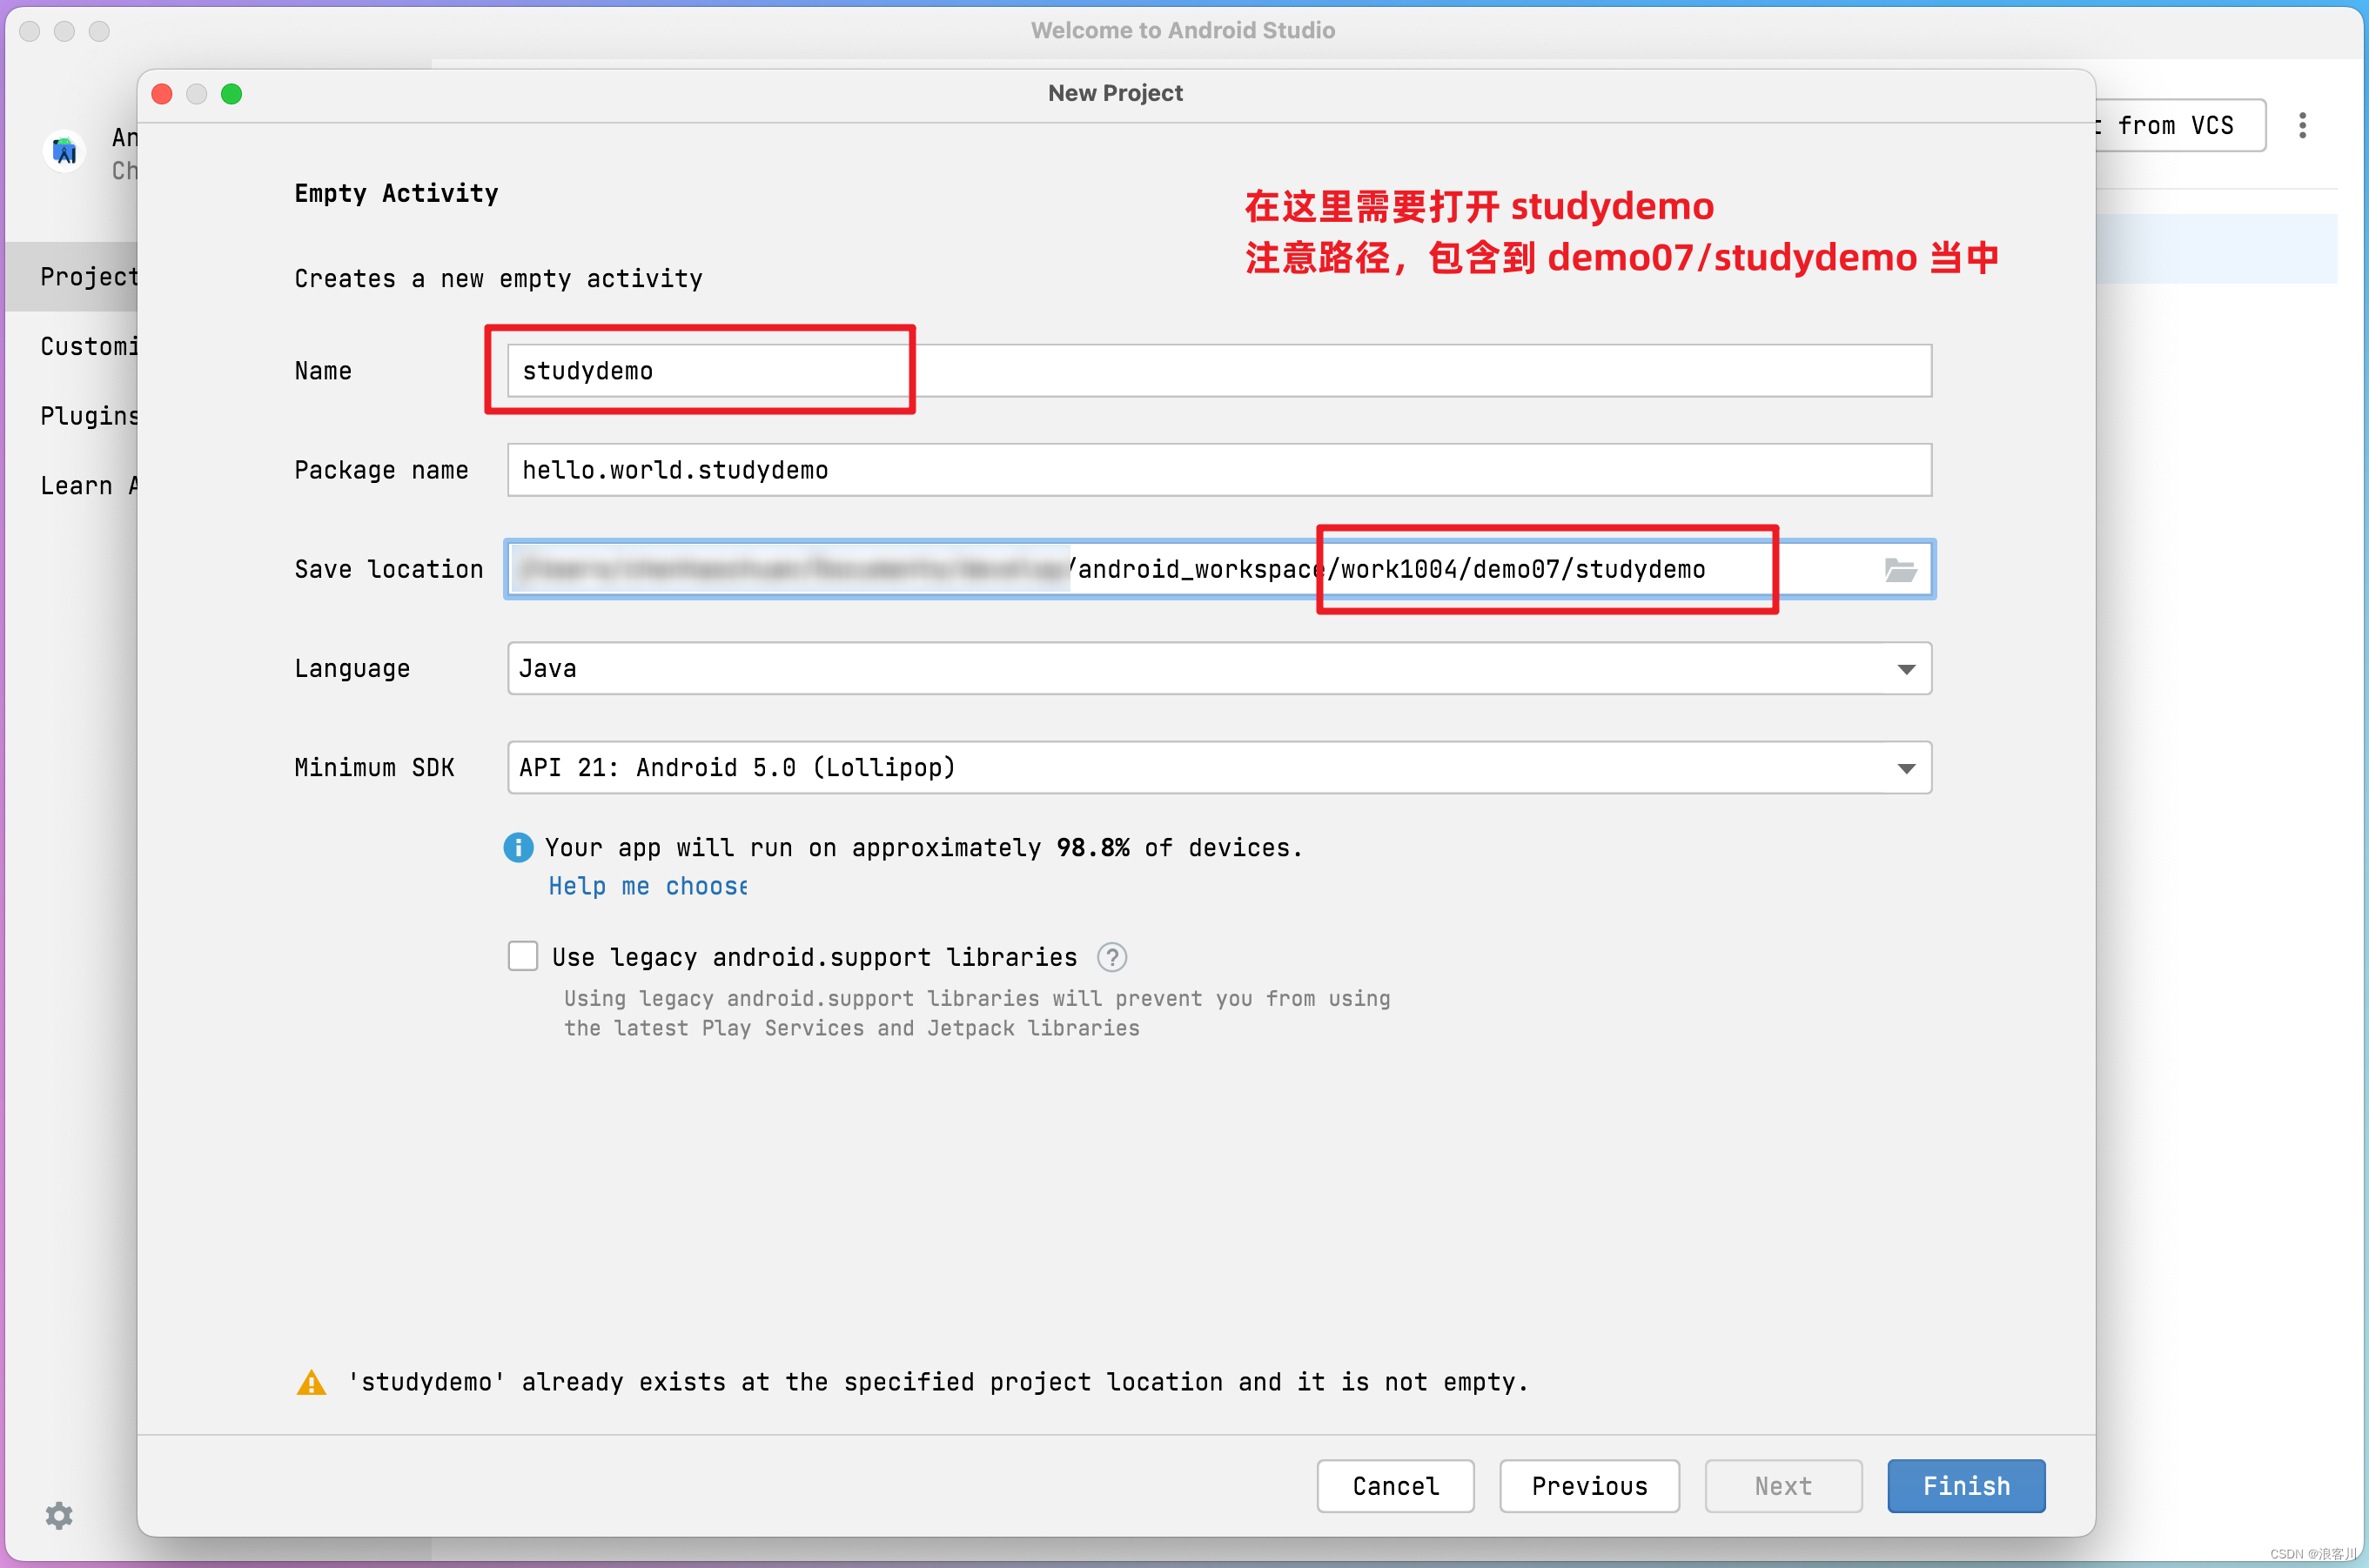The height and width of the screenshot is (1568, 2369).
Task: Click the help question mark icon
Action: pos(1111,957)
